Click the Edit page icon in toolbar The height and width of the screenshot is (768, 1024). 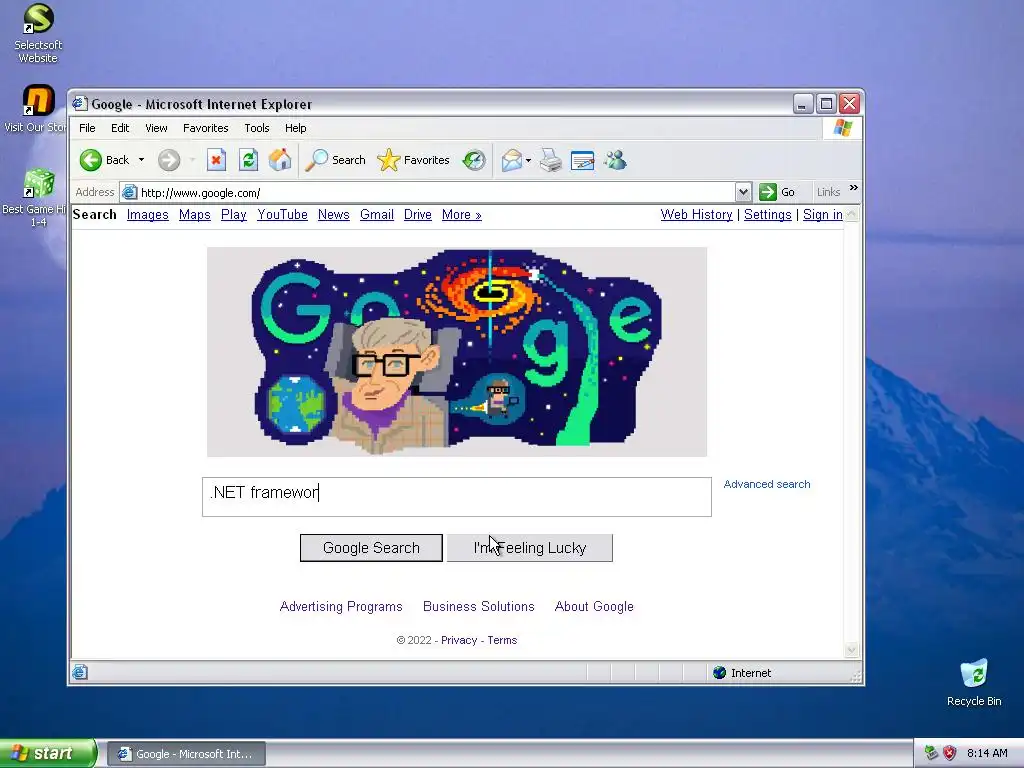click(583, 160)
